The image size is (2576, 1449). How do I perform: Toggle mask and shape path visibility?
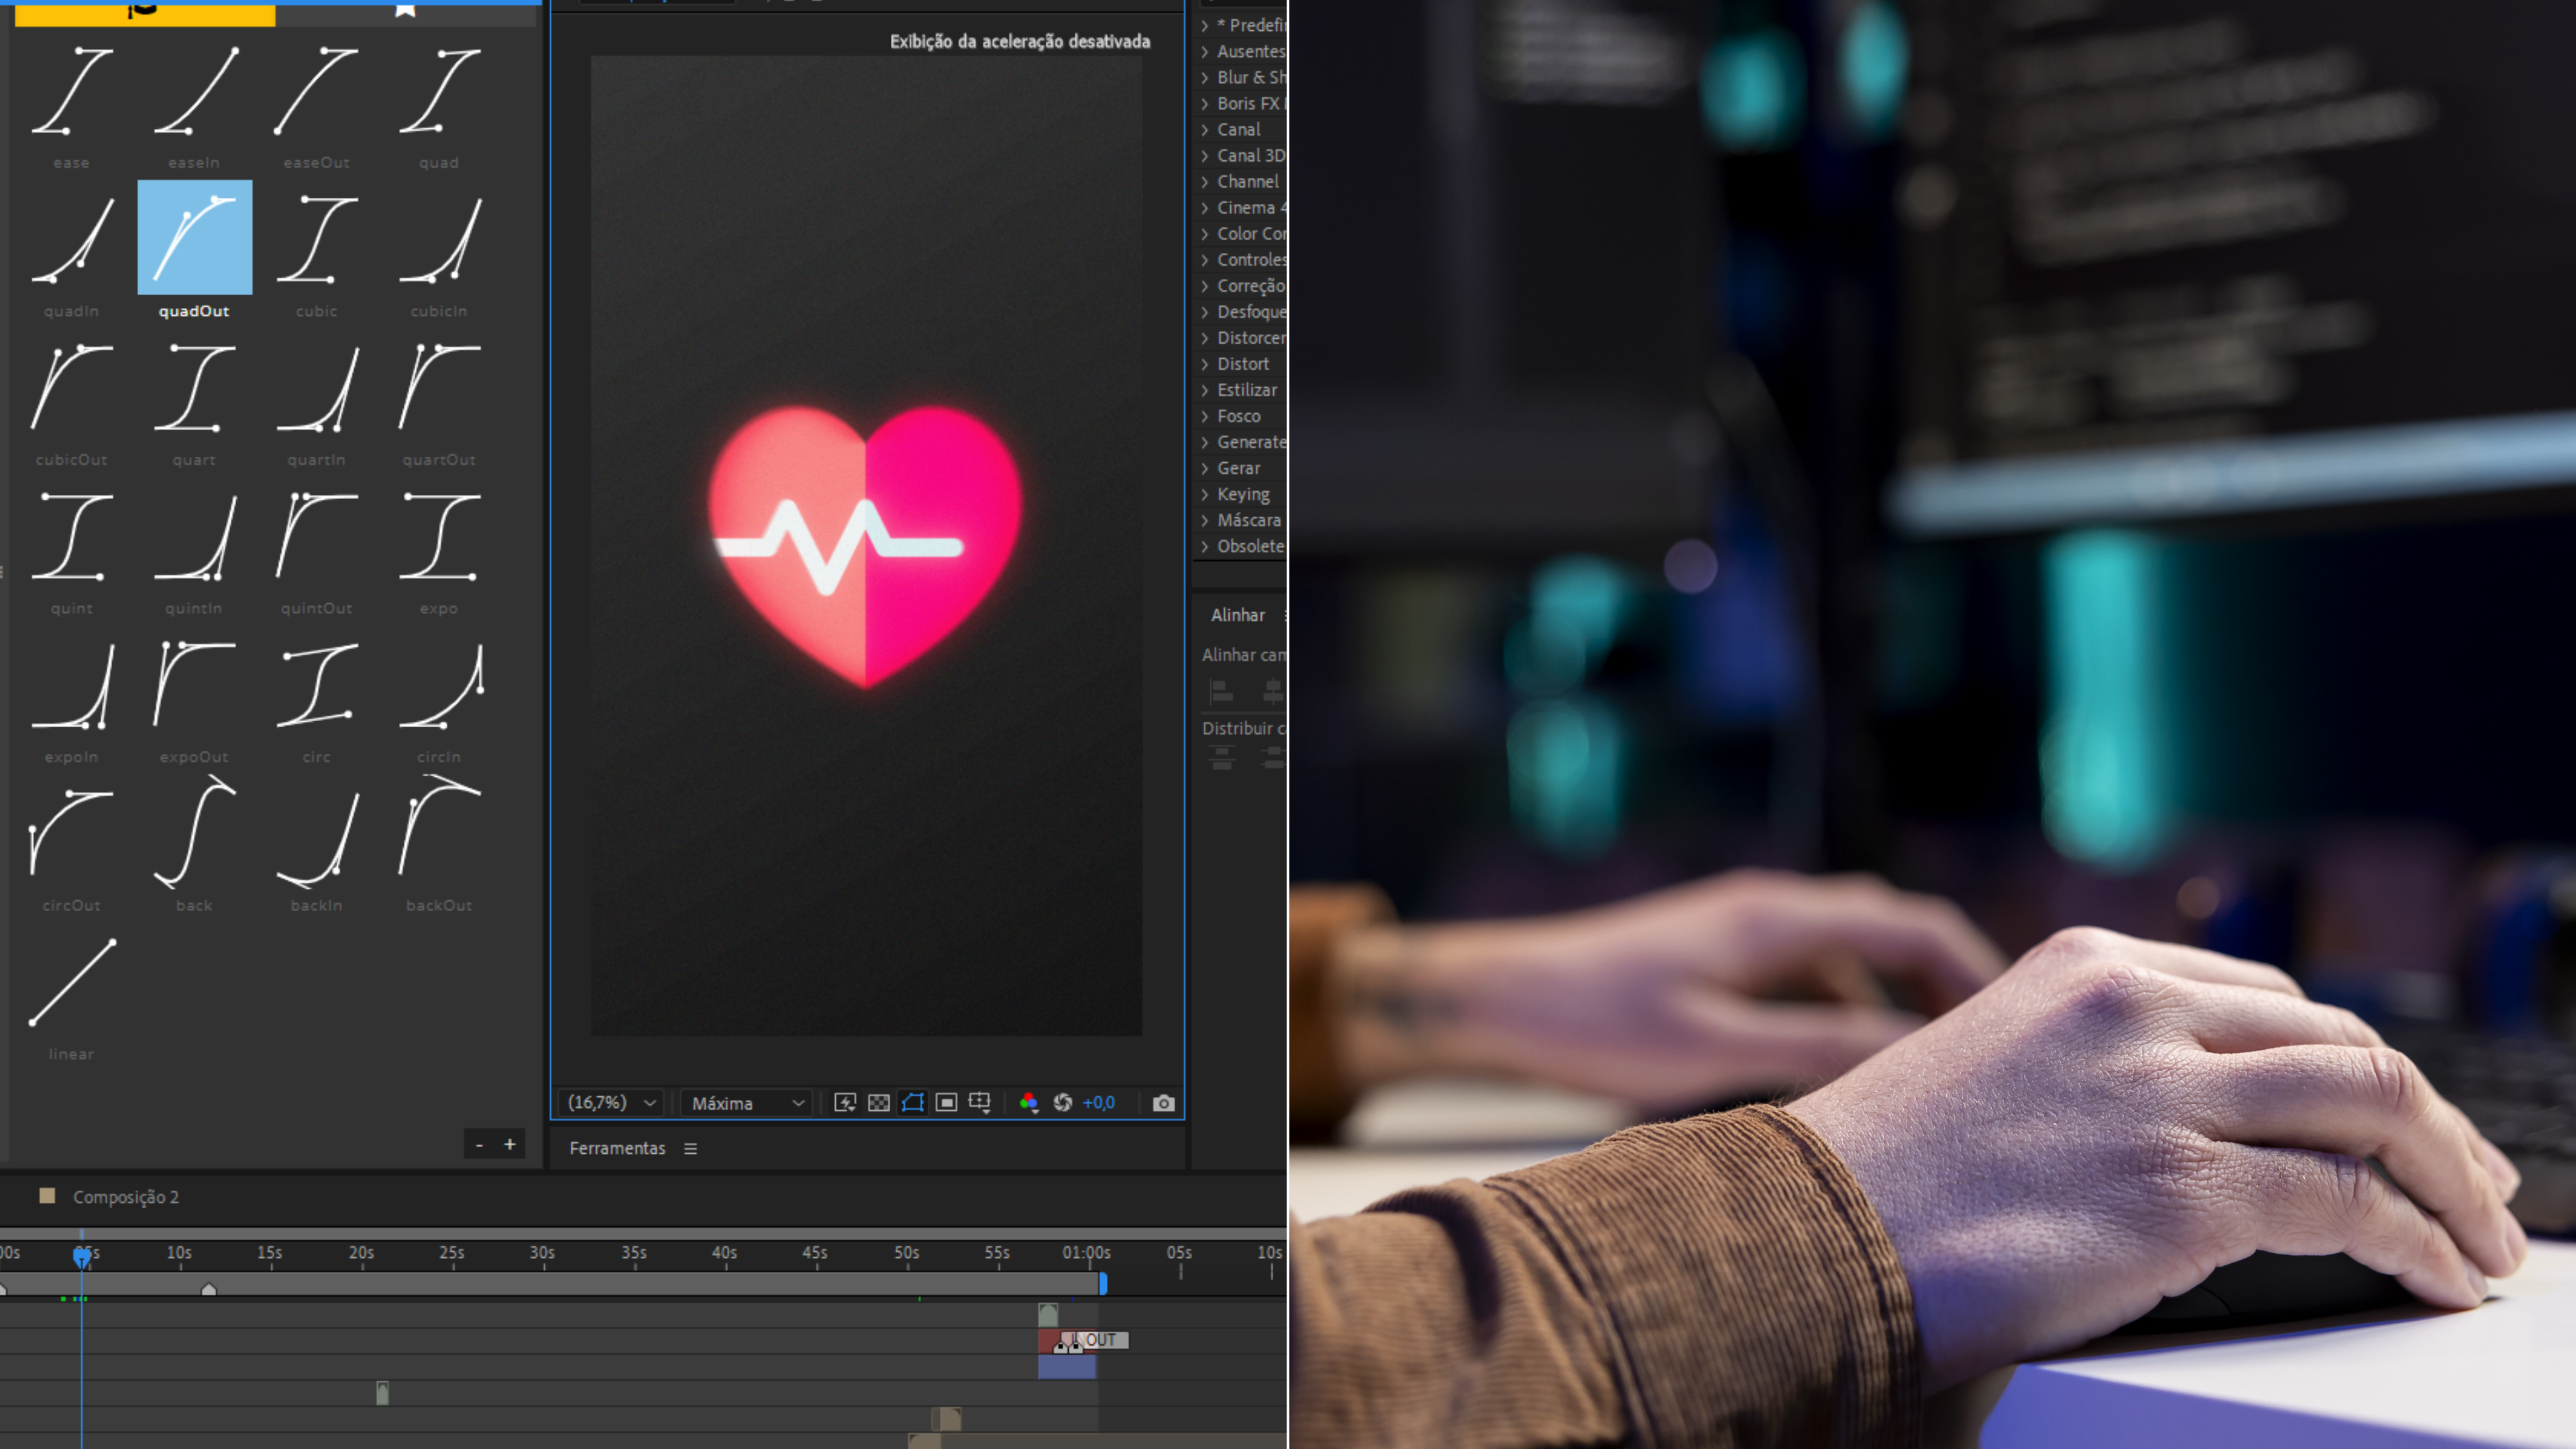coord(912,1102)
